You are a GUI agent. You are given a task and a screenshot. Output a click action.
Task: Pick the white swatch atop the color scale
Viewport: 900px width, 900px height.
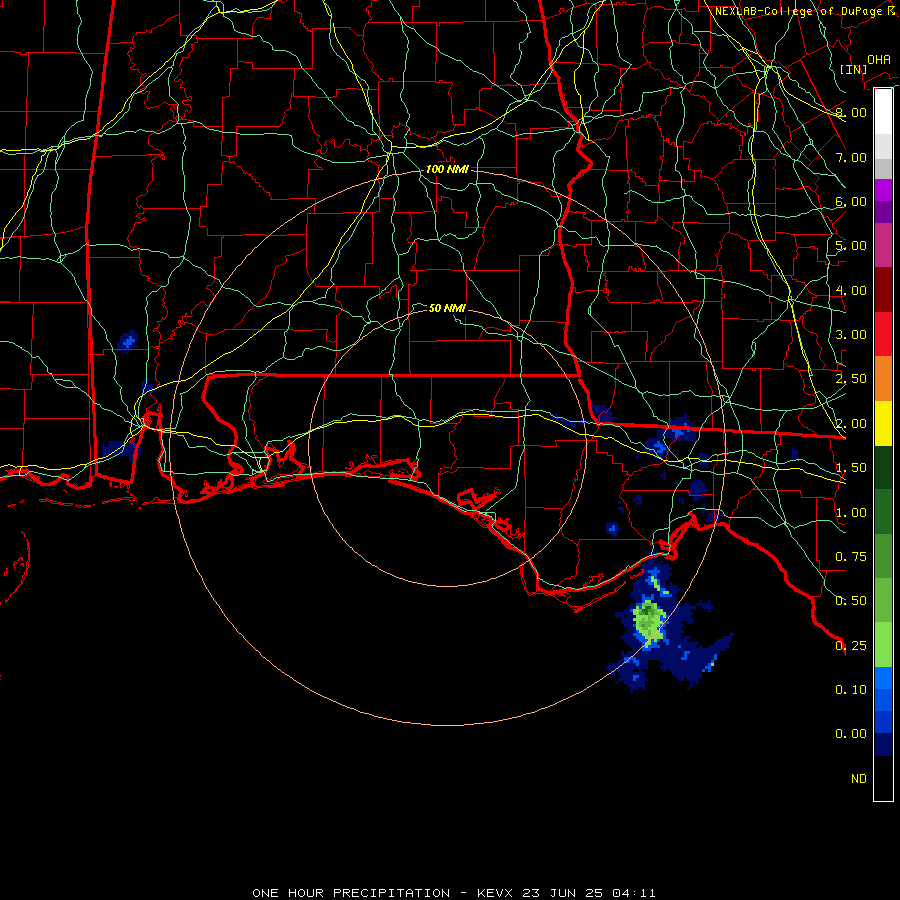(883, 112)
